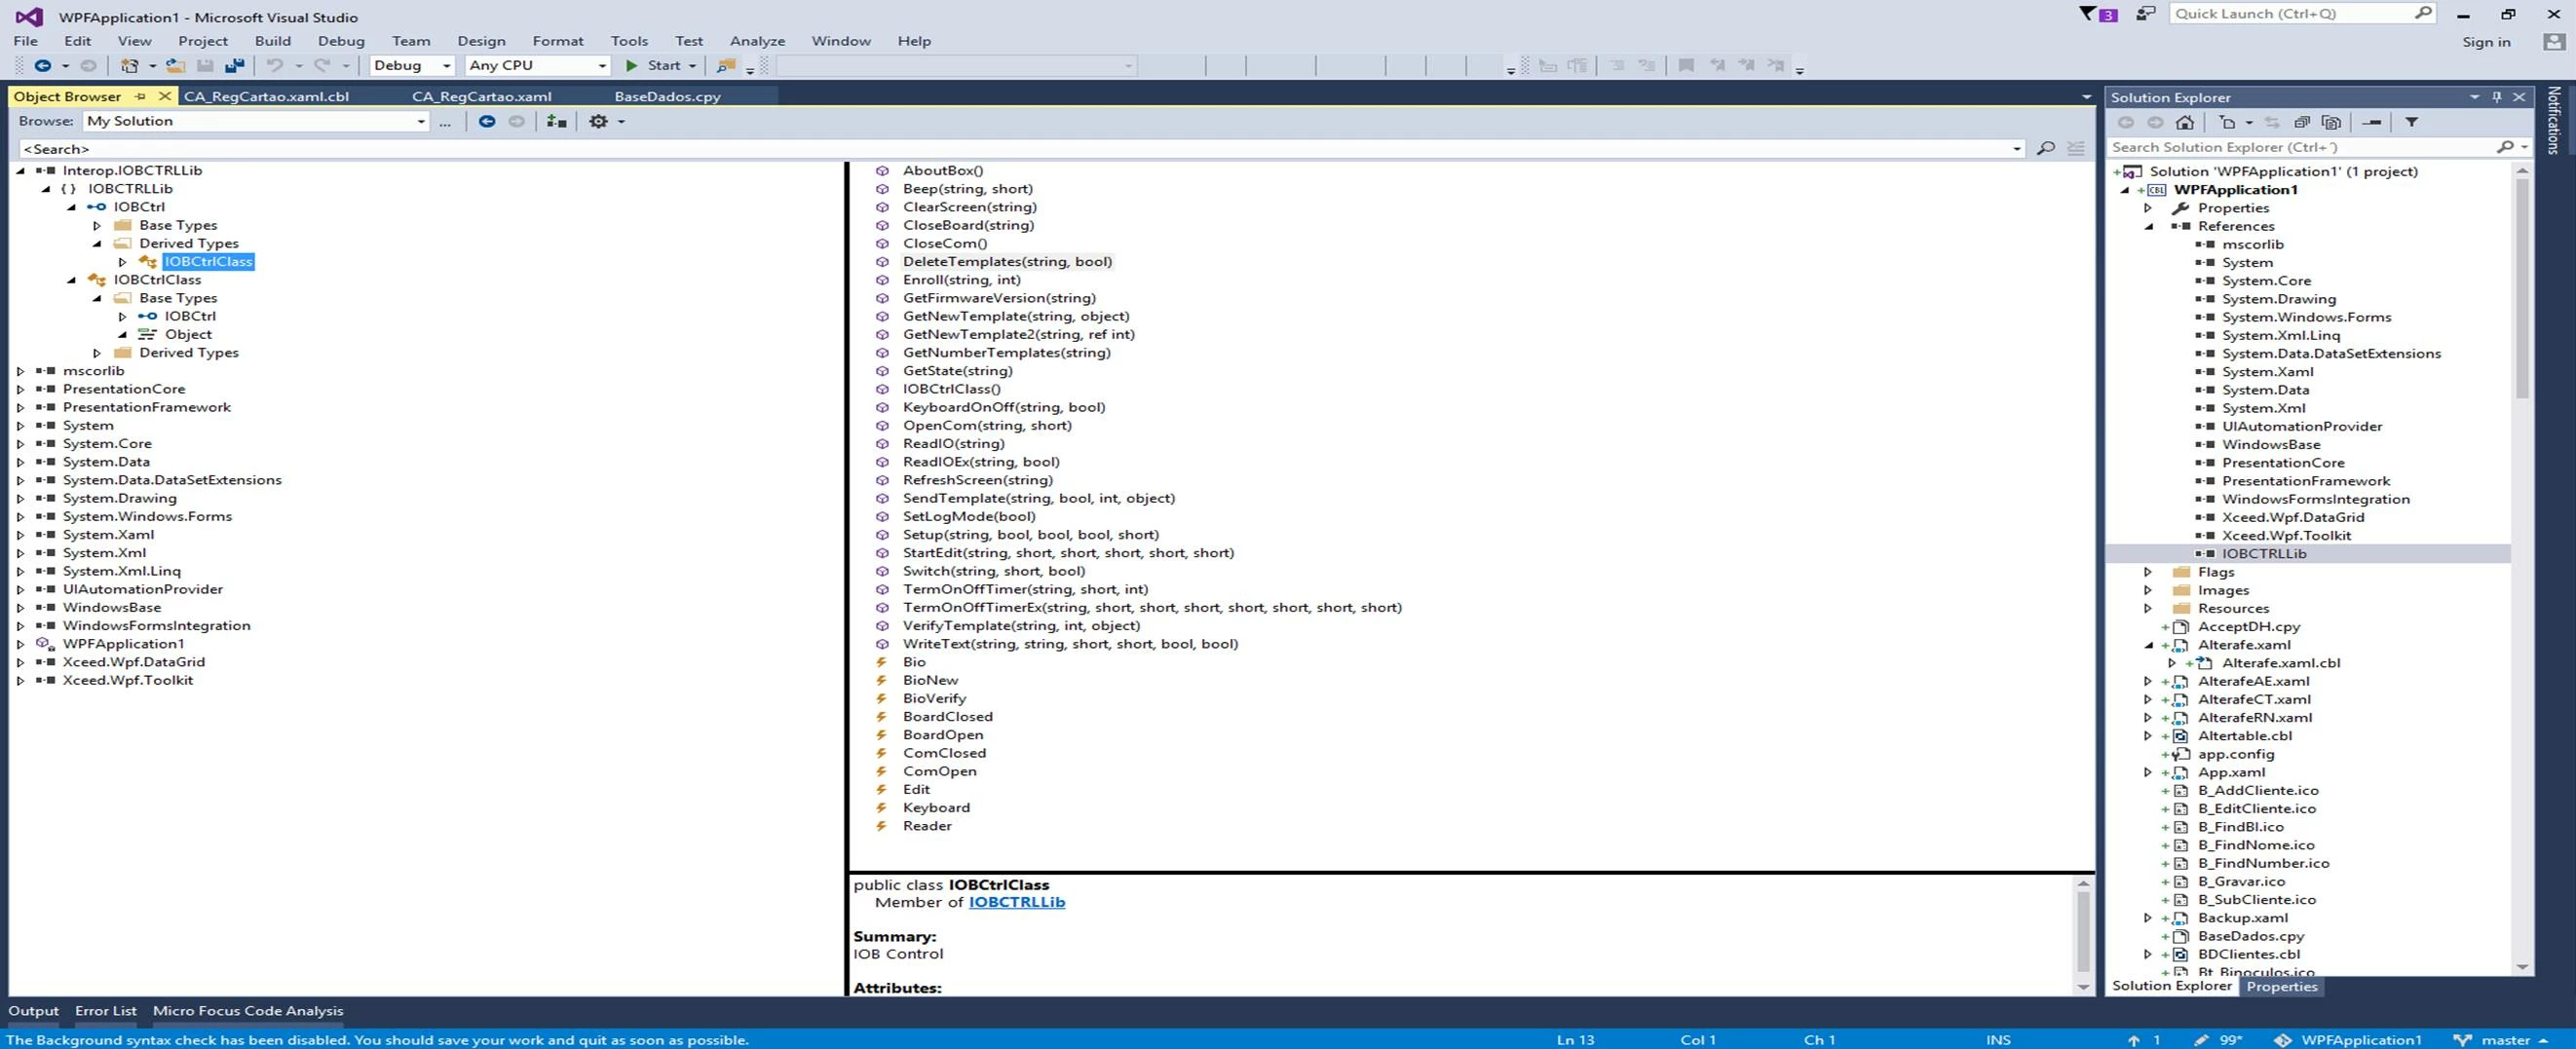Open Notifications side tab
The height and width of the screenshot is (1049, 2576).
click(2553, 119)
